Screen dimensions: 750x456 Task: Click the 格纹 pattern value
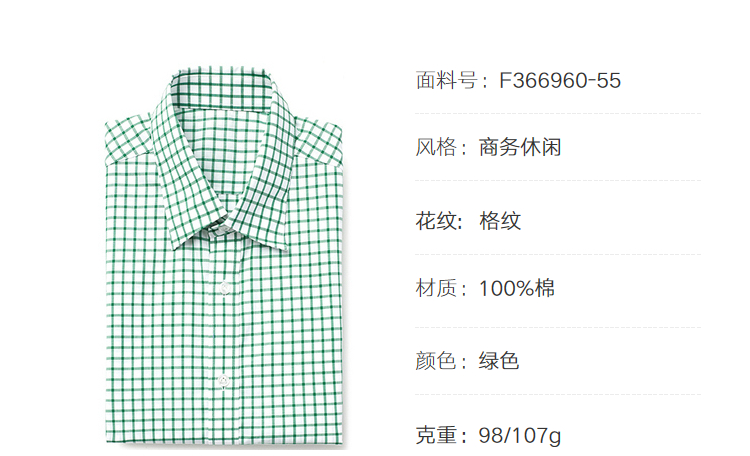point(500,221)
